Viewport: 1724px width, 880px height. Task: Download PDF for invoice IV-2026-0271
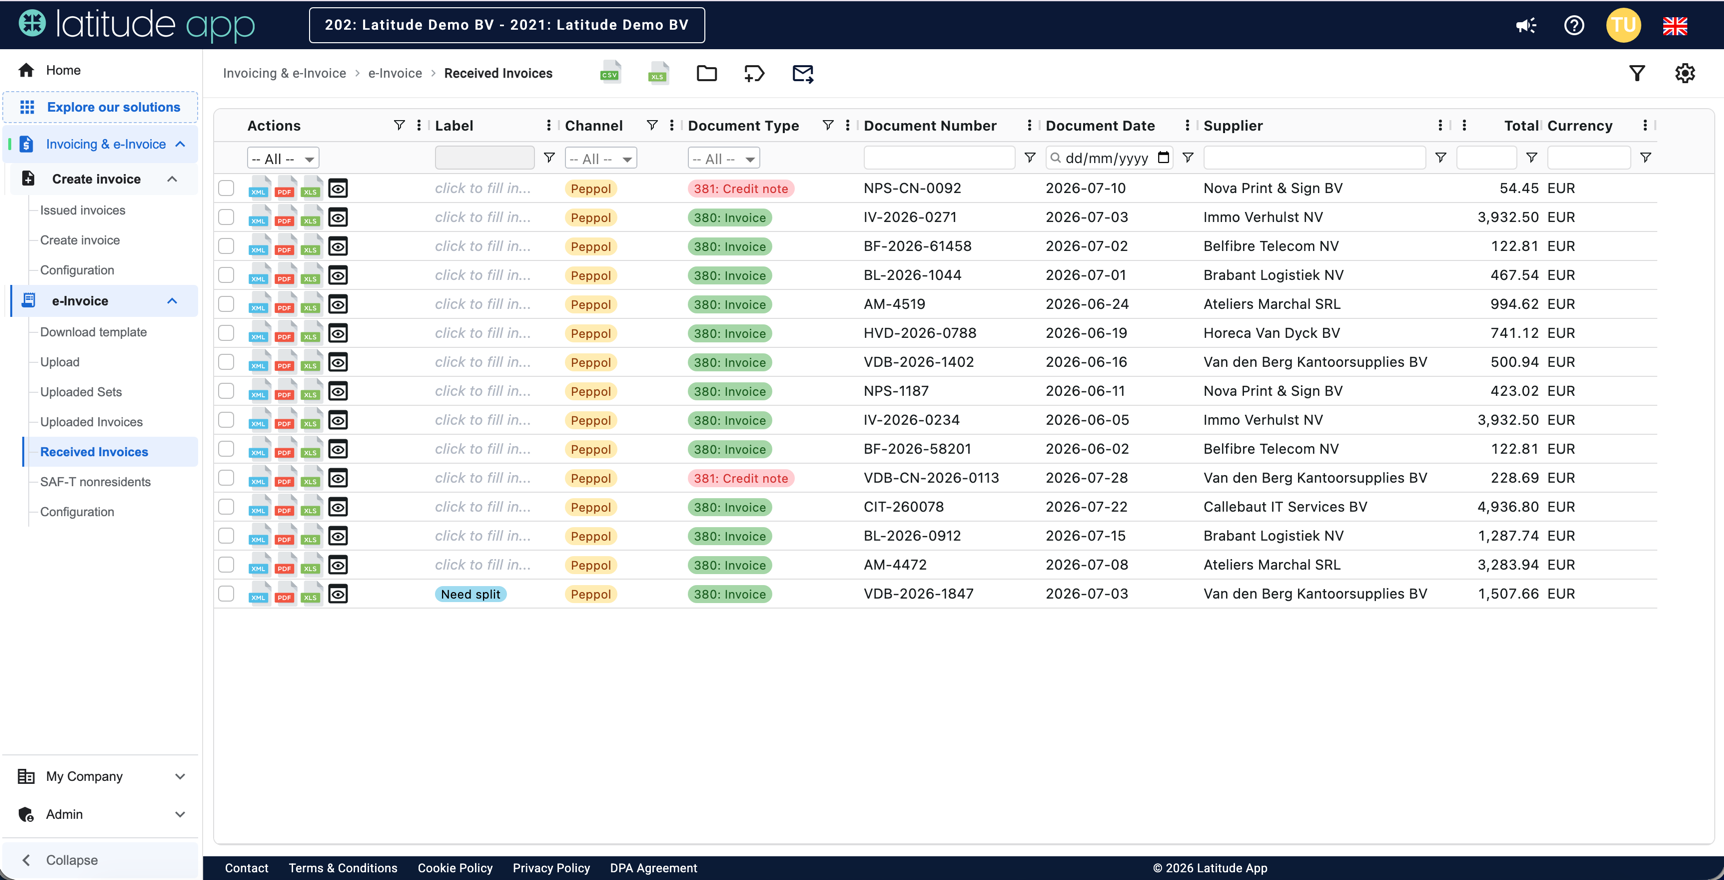pos(285,218)
